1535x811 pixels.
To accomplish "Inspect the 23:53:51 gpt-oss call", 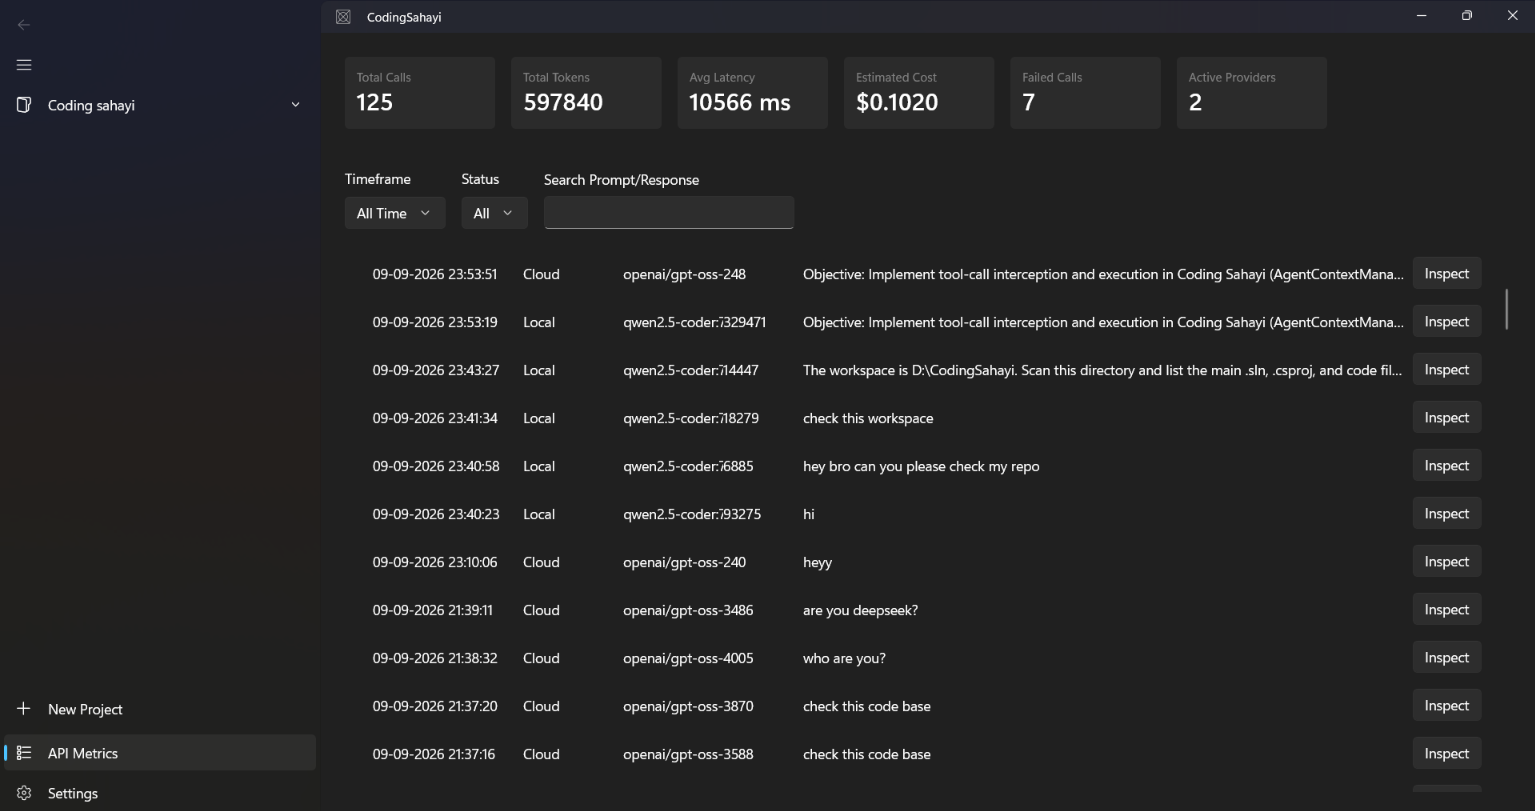I will [1446, 273].
